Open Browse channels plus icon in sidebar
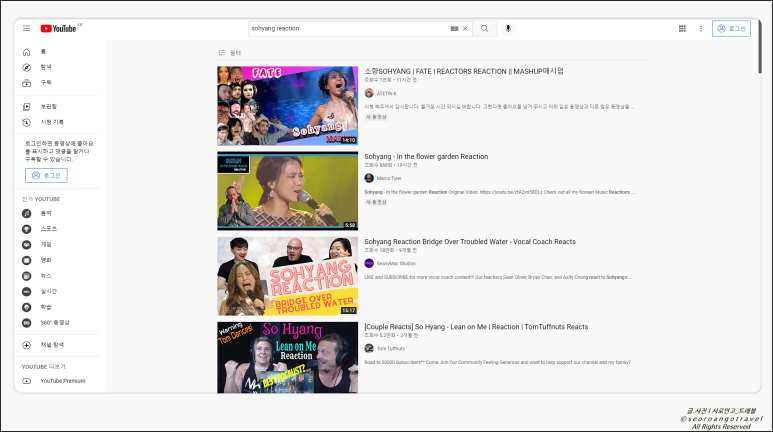 pyautogui.click(x=27, y=345)
